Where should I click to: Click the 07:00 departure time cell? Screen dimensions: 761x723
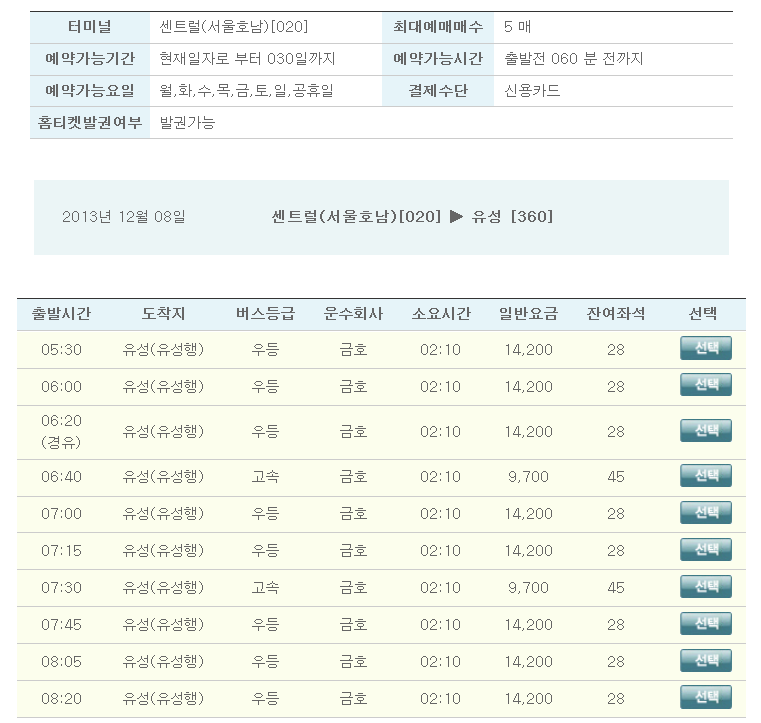61,514
